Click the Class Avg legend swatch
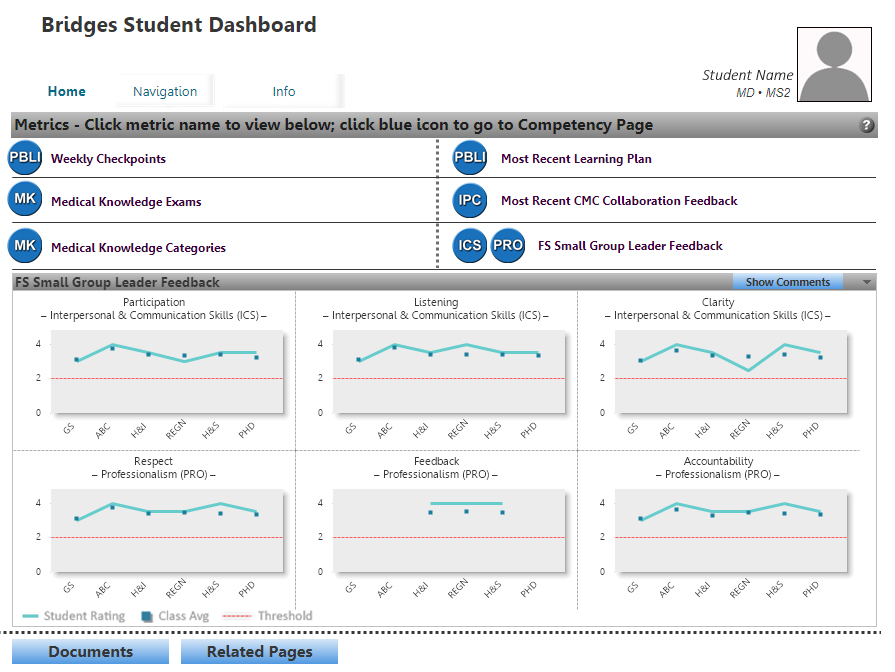Viewport: 895px width, 672px height. tap(147, 617)
